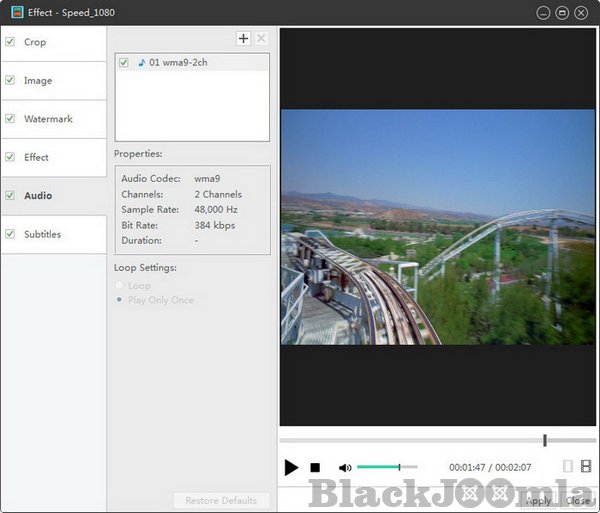Image resolution: width=600 pixels, height=513 pixels.
Task: Open the Subtitles tab
Action: tap(43, 234)
